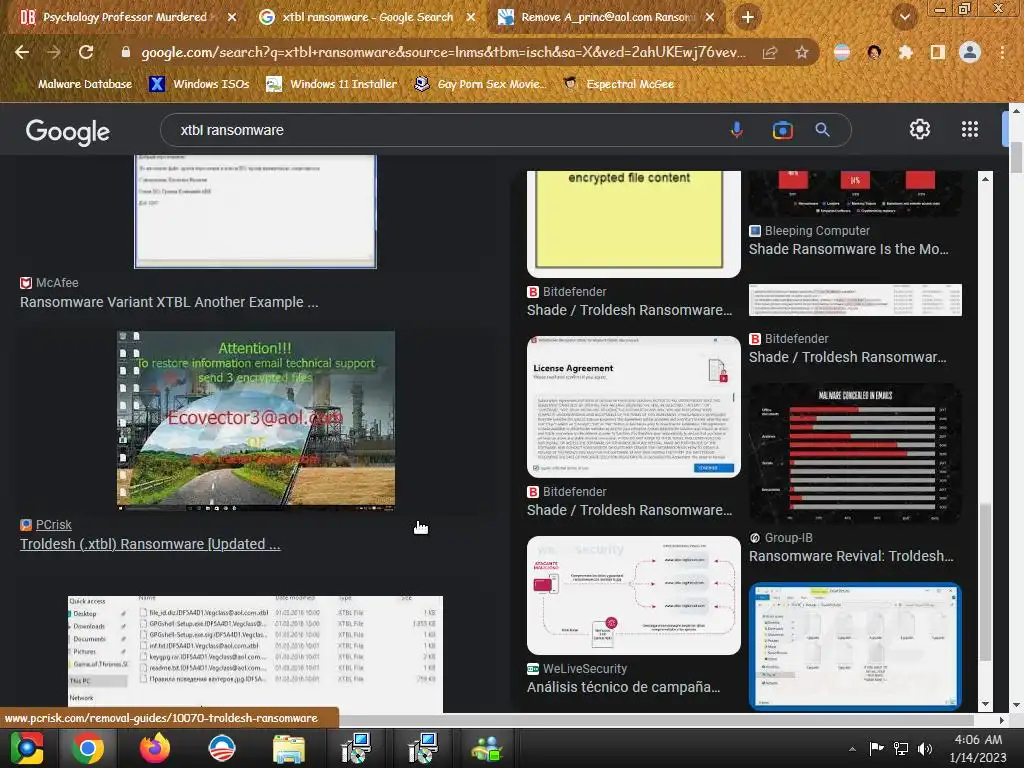
Task: Open the volume speaker tray icon
Action: click(925, 748)
